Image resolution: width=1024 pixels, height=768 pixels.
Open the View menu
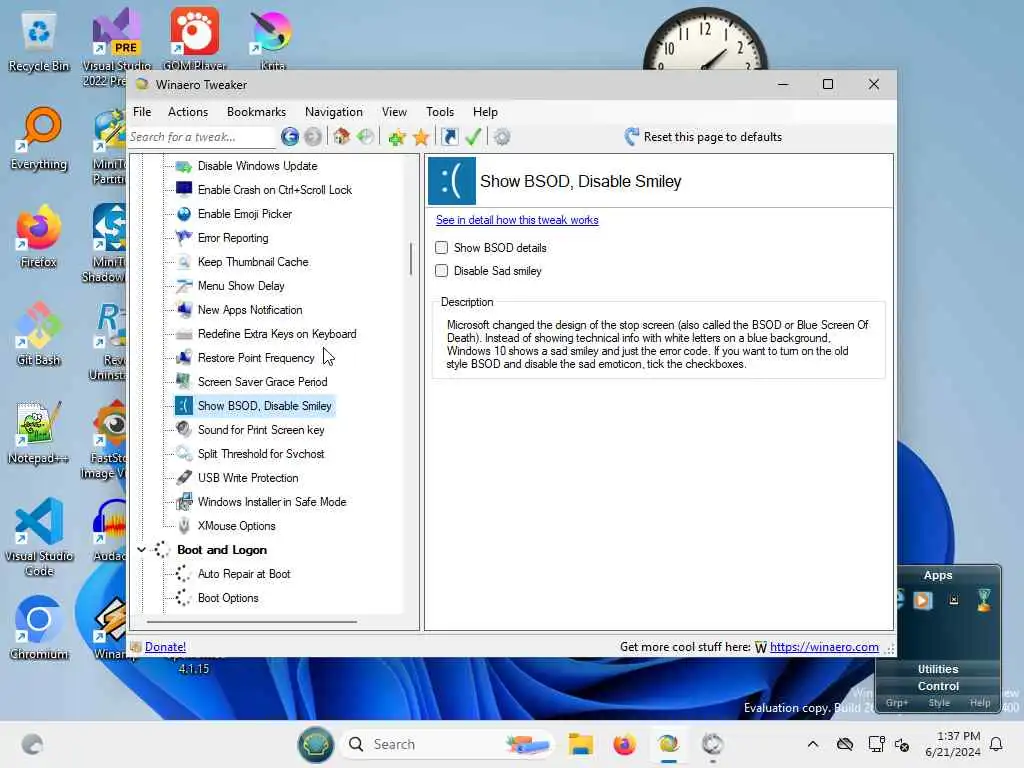coord(394,112)
